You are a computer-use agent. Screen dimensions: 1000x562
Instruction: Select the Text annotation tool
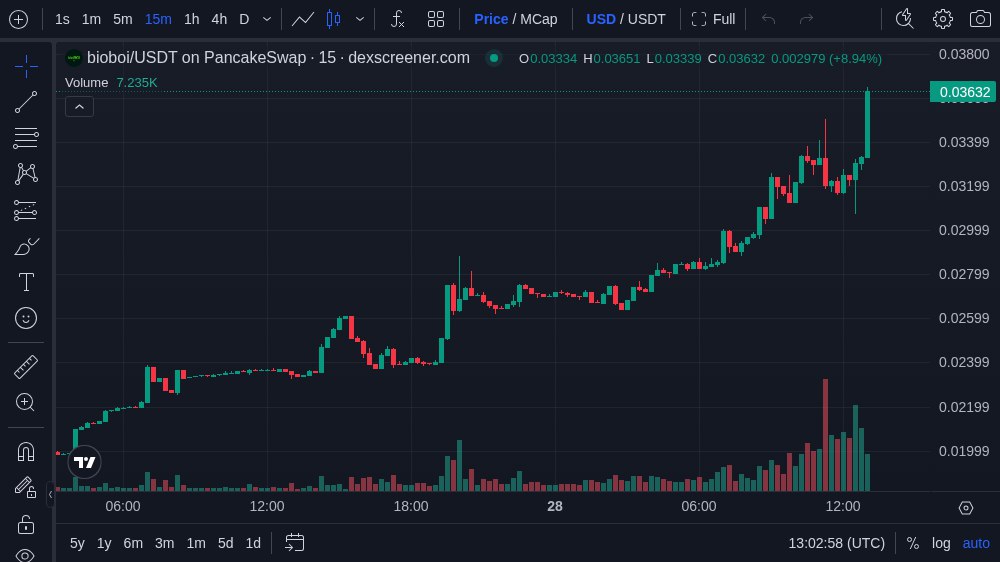(x=26, y=282)
